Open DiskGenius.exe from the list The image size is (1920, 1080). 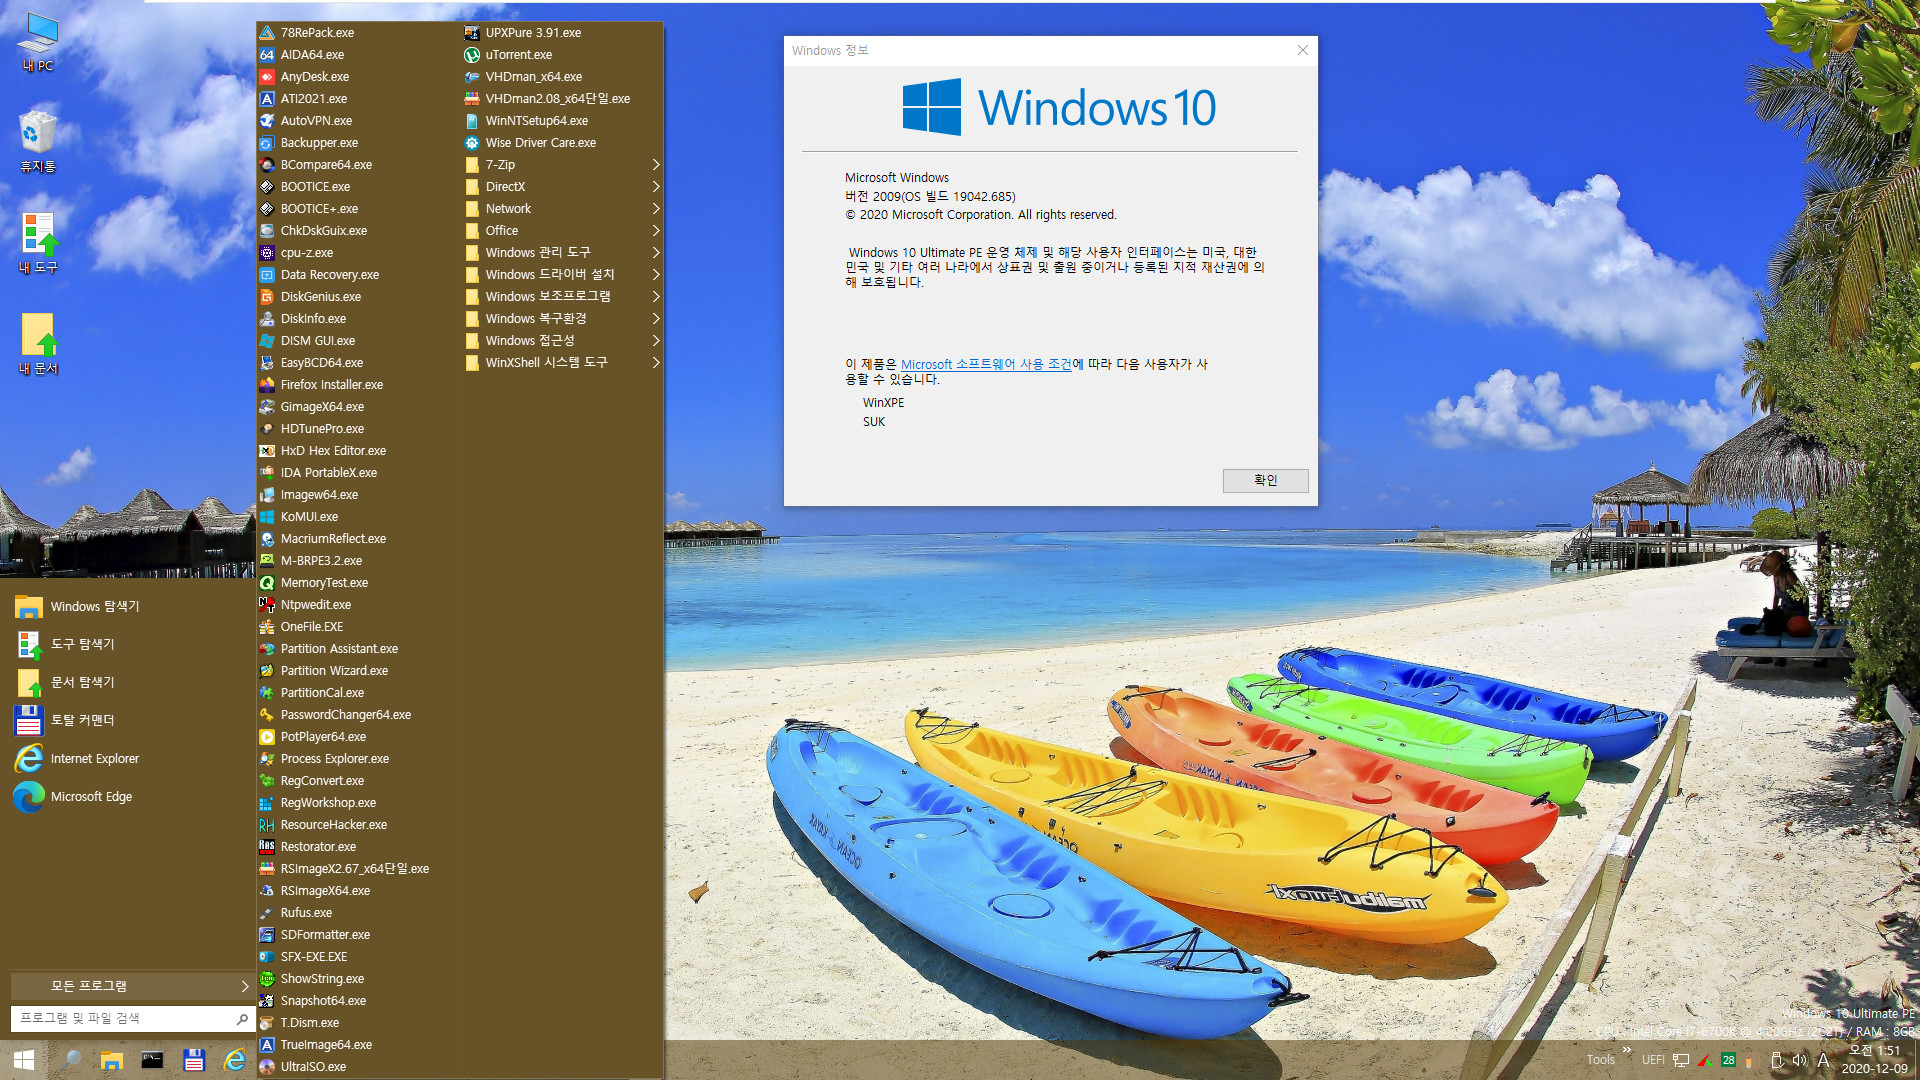(323, 295)
